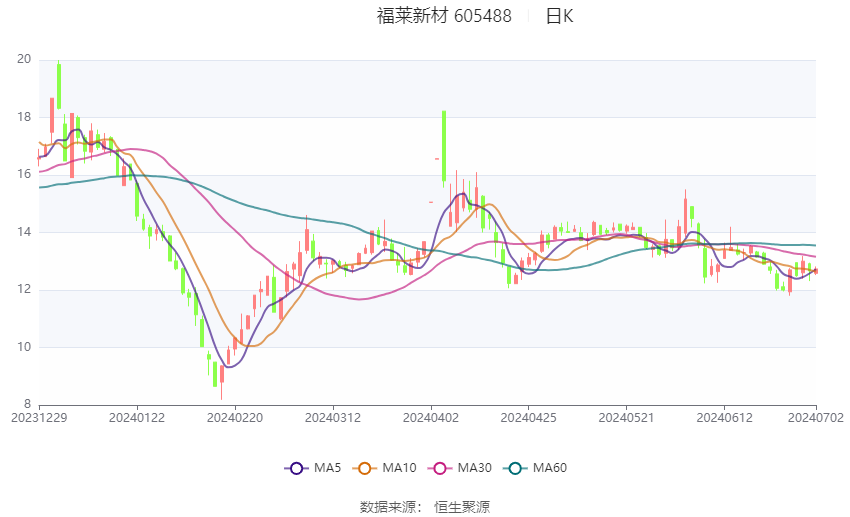Select the 20240402 date axis label

pos(431,418)
